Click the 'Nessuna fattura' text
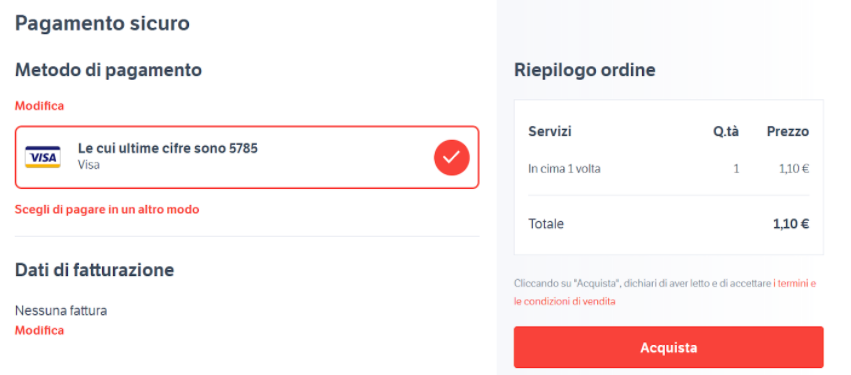This screenshot has height=375, width=851. pyautogui.click(x=61, y=311)
